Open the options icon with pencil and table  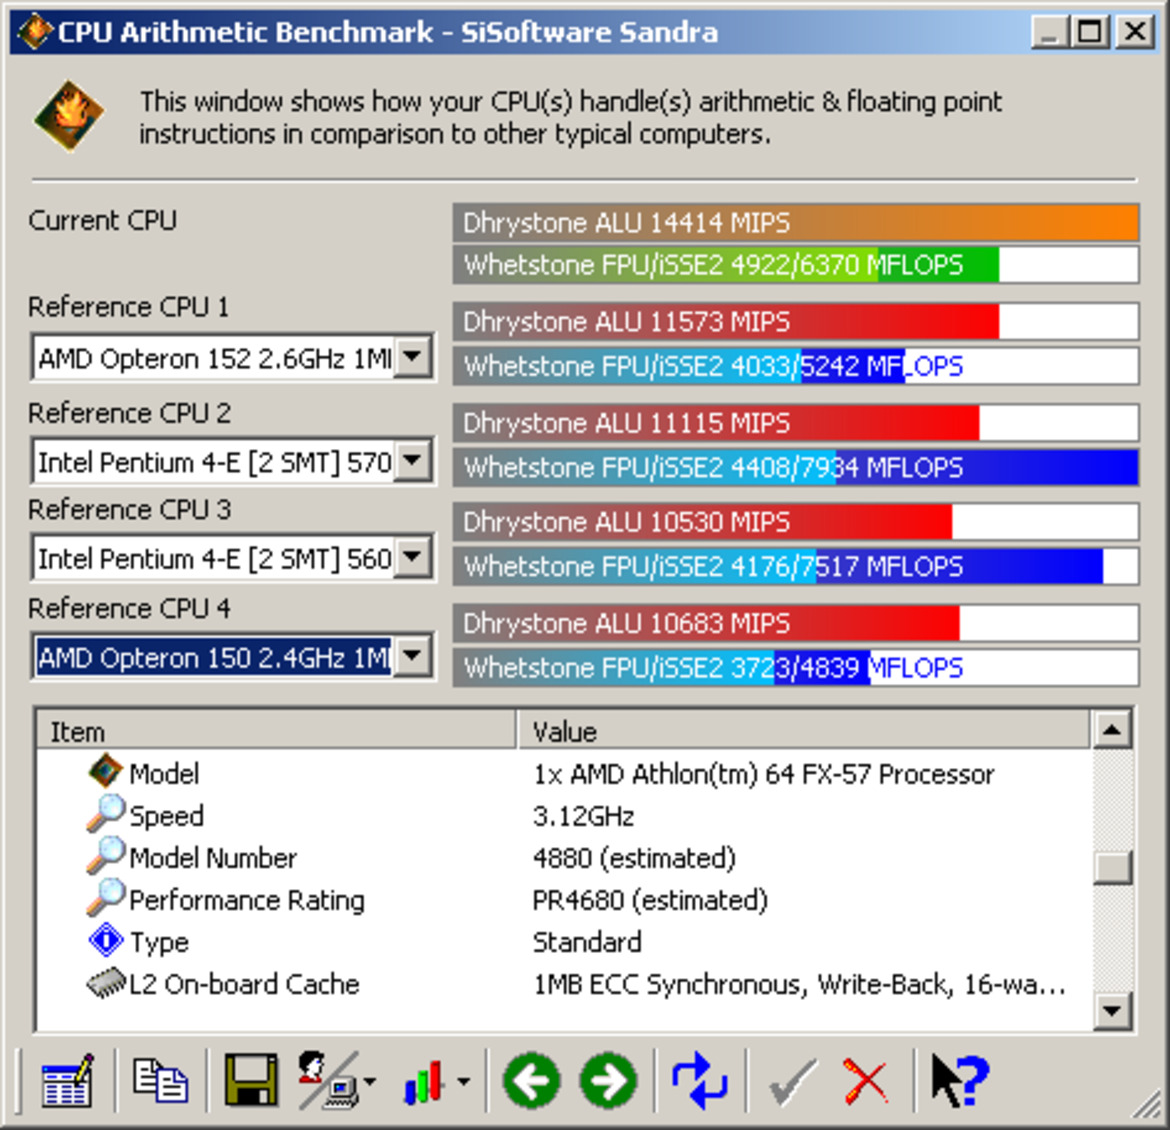(x=67, y=1081)
